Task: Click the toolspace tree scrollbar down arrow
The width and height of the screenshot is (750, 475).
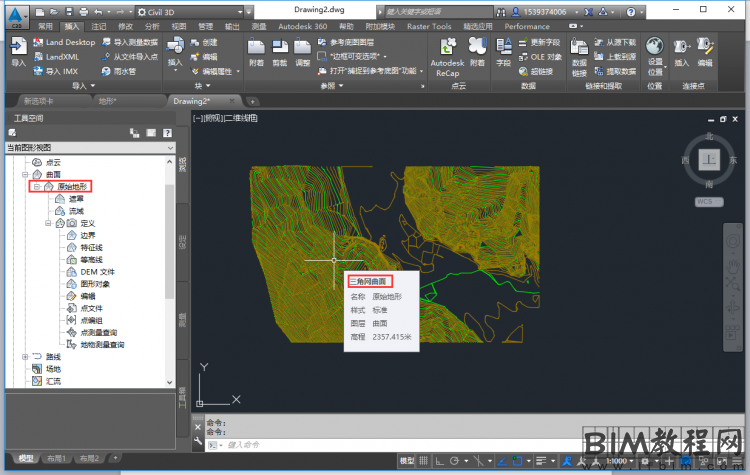Action: click(x=169, y=382)
